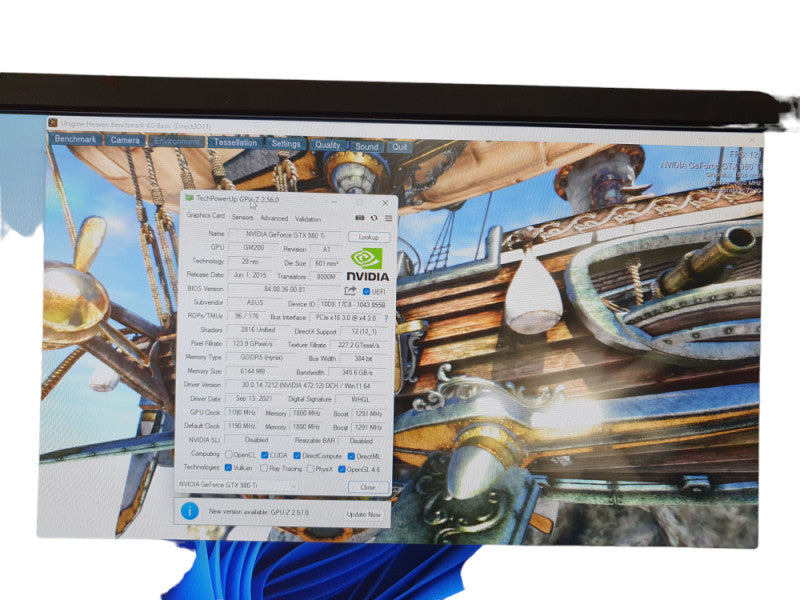This screenshot has width=800, height=600.
Task: Click the Release Date value Jun 1, 2015
Action: (x=250, y=275)
